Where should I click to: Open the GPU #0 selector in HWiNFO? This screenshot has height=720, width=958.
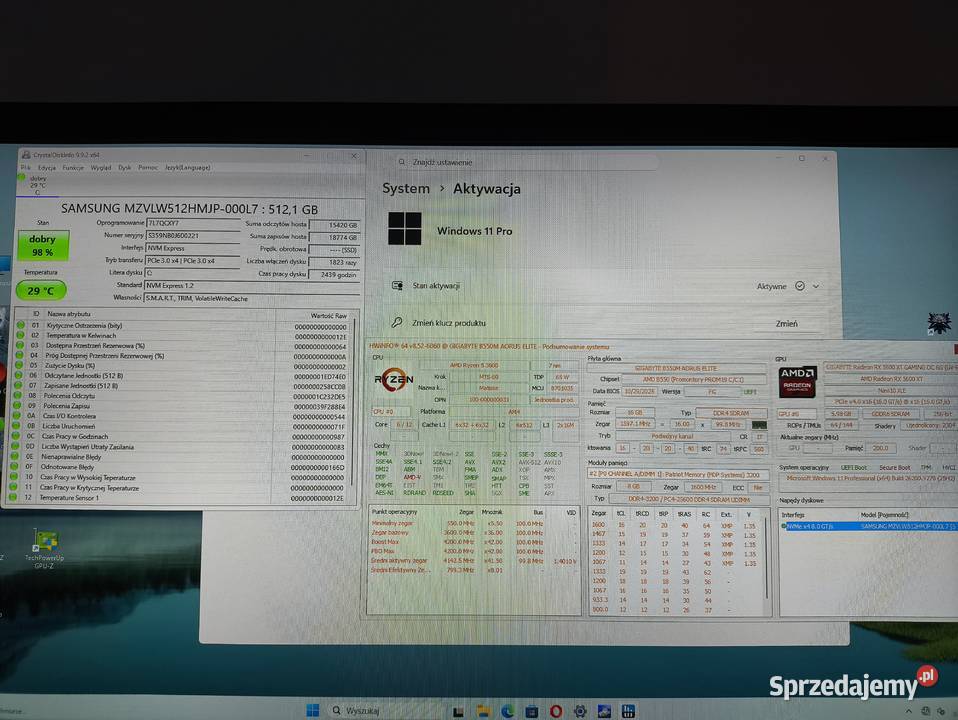pyautogui.click(x=797, y=414)
